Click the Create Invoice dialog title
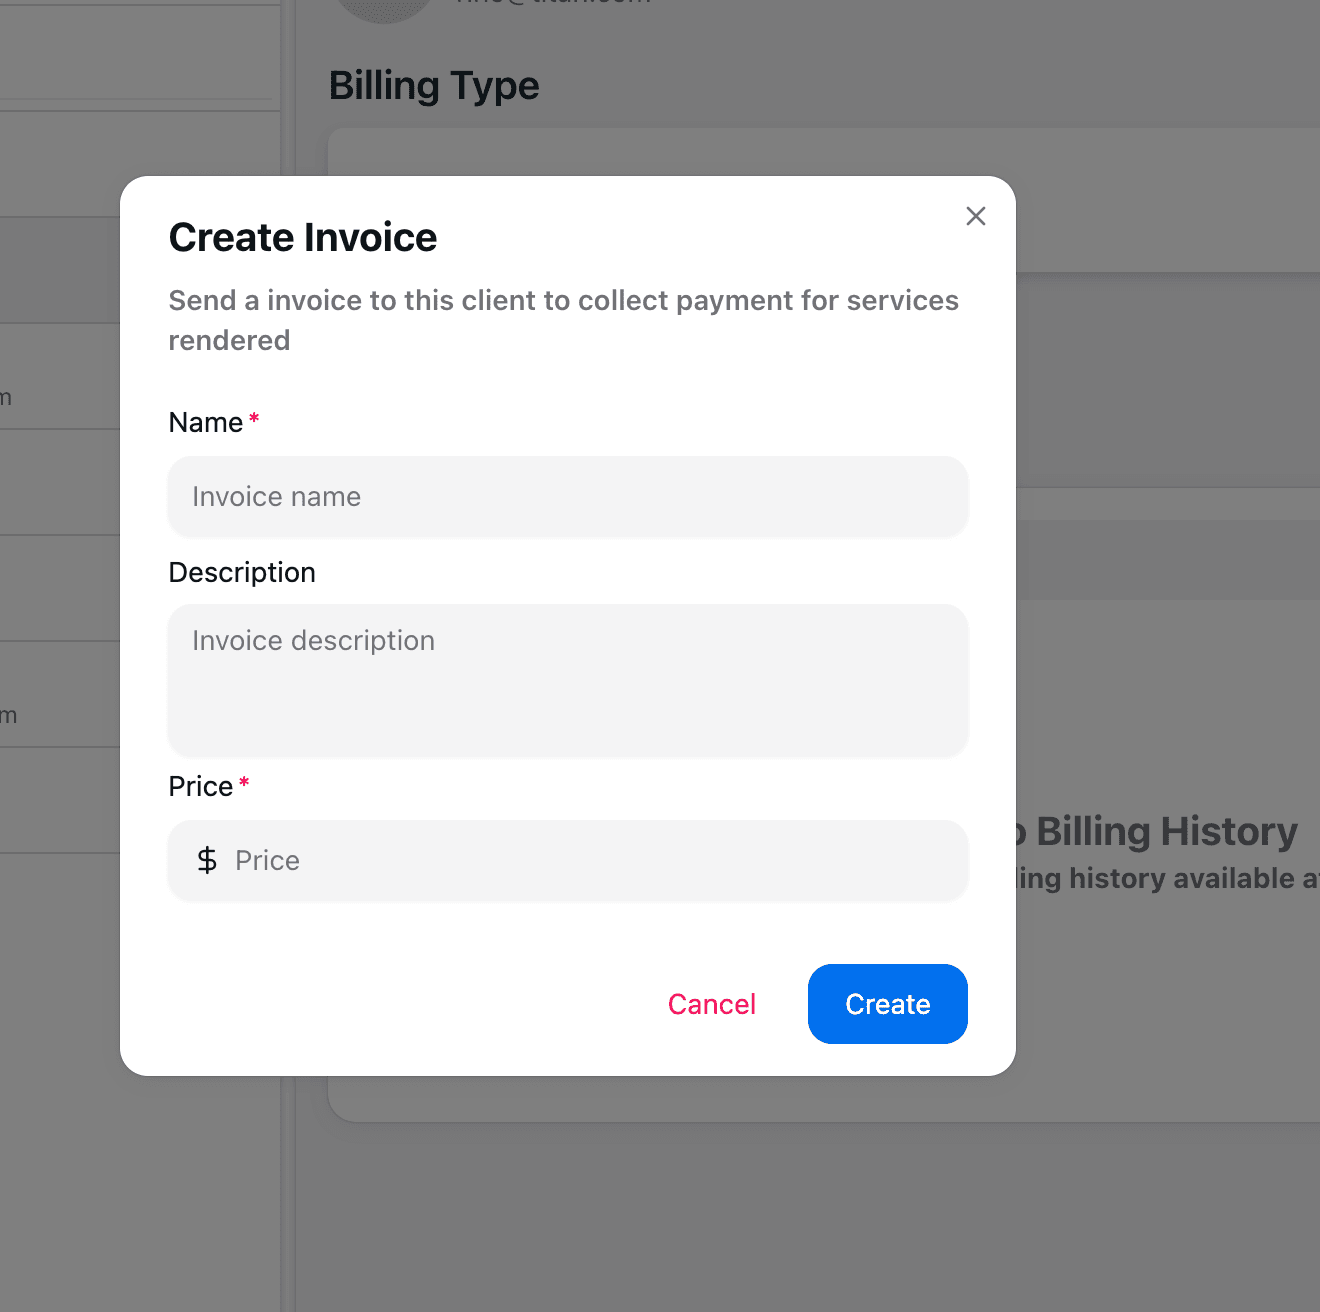1320x1312 pixels. click(303, 238)
